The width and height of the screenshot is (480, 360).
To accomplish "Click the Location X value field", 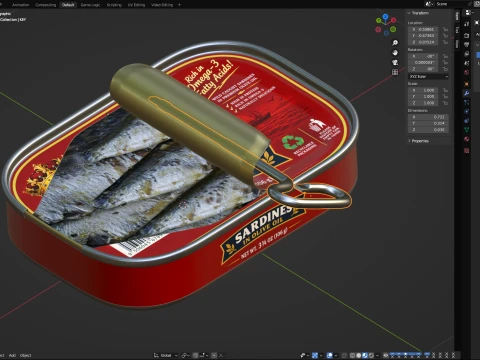I will [423, 29].
